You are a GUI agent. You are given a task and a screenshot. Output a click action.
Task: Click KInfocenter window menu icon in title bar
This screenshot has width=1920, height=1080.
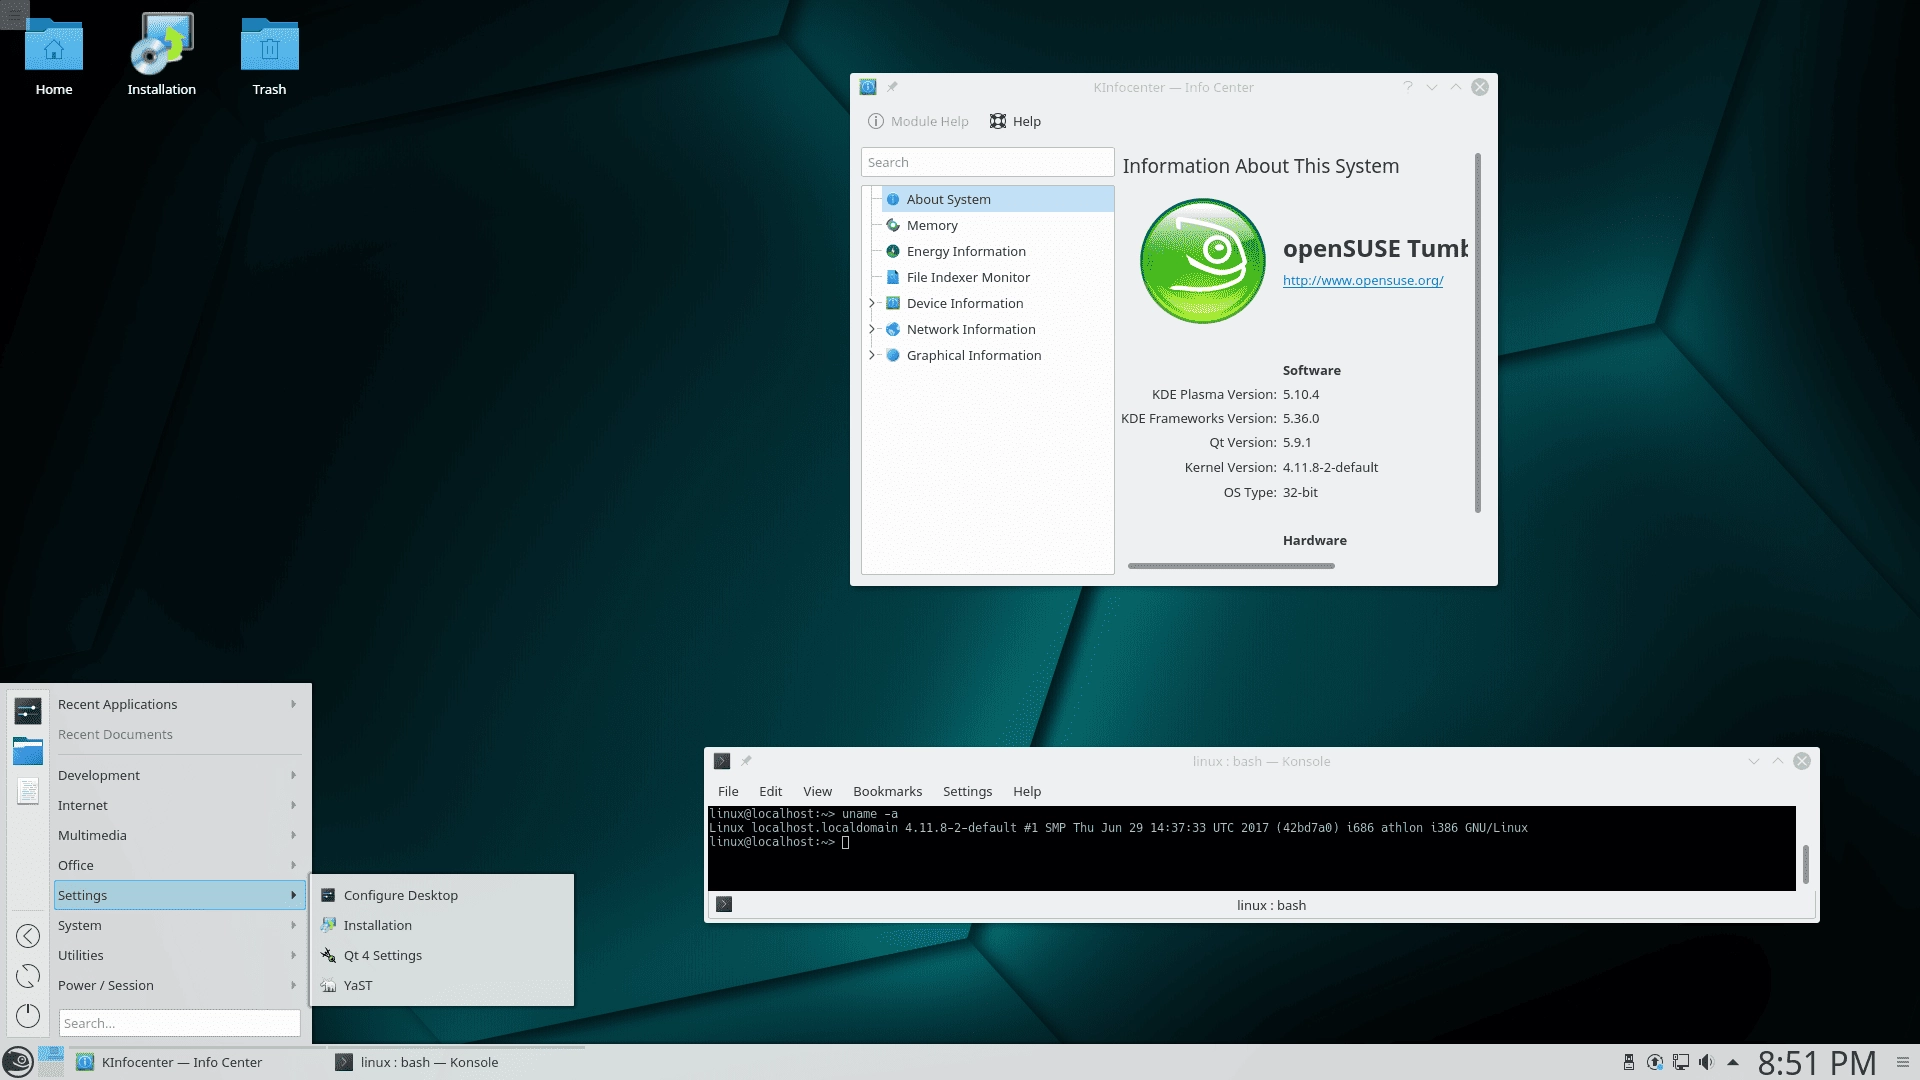(x=868, y=87)
